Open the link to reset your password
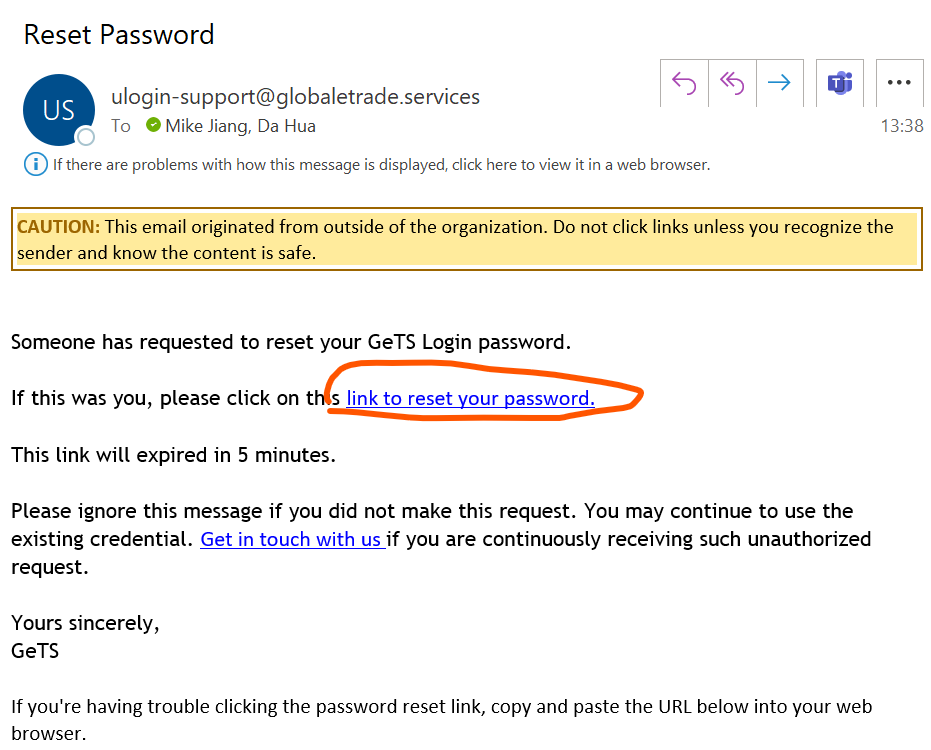Viewport: 931px width, 750px height. (x=470, y=398)
